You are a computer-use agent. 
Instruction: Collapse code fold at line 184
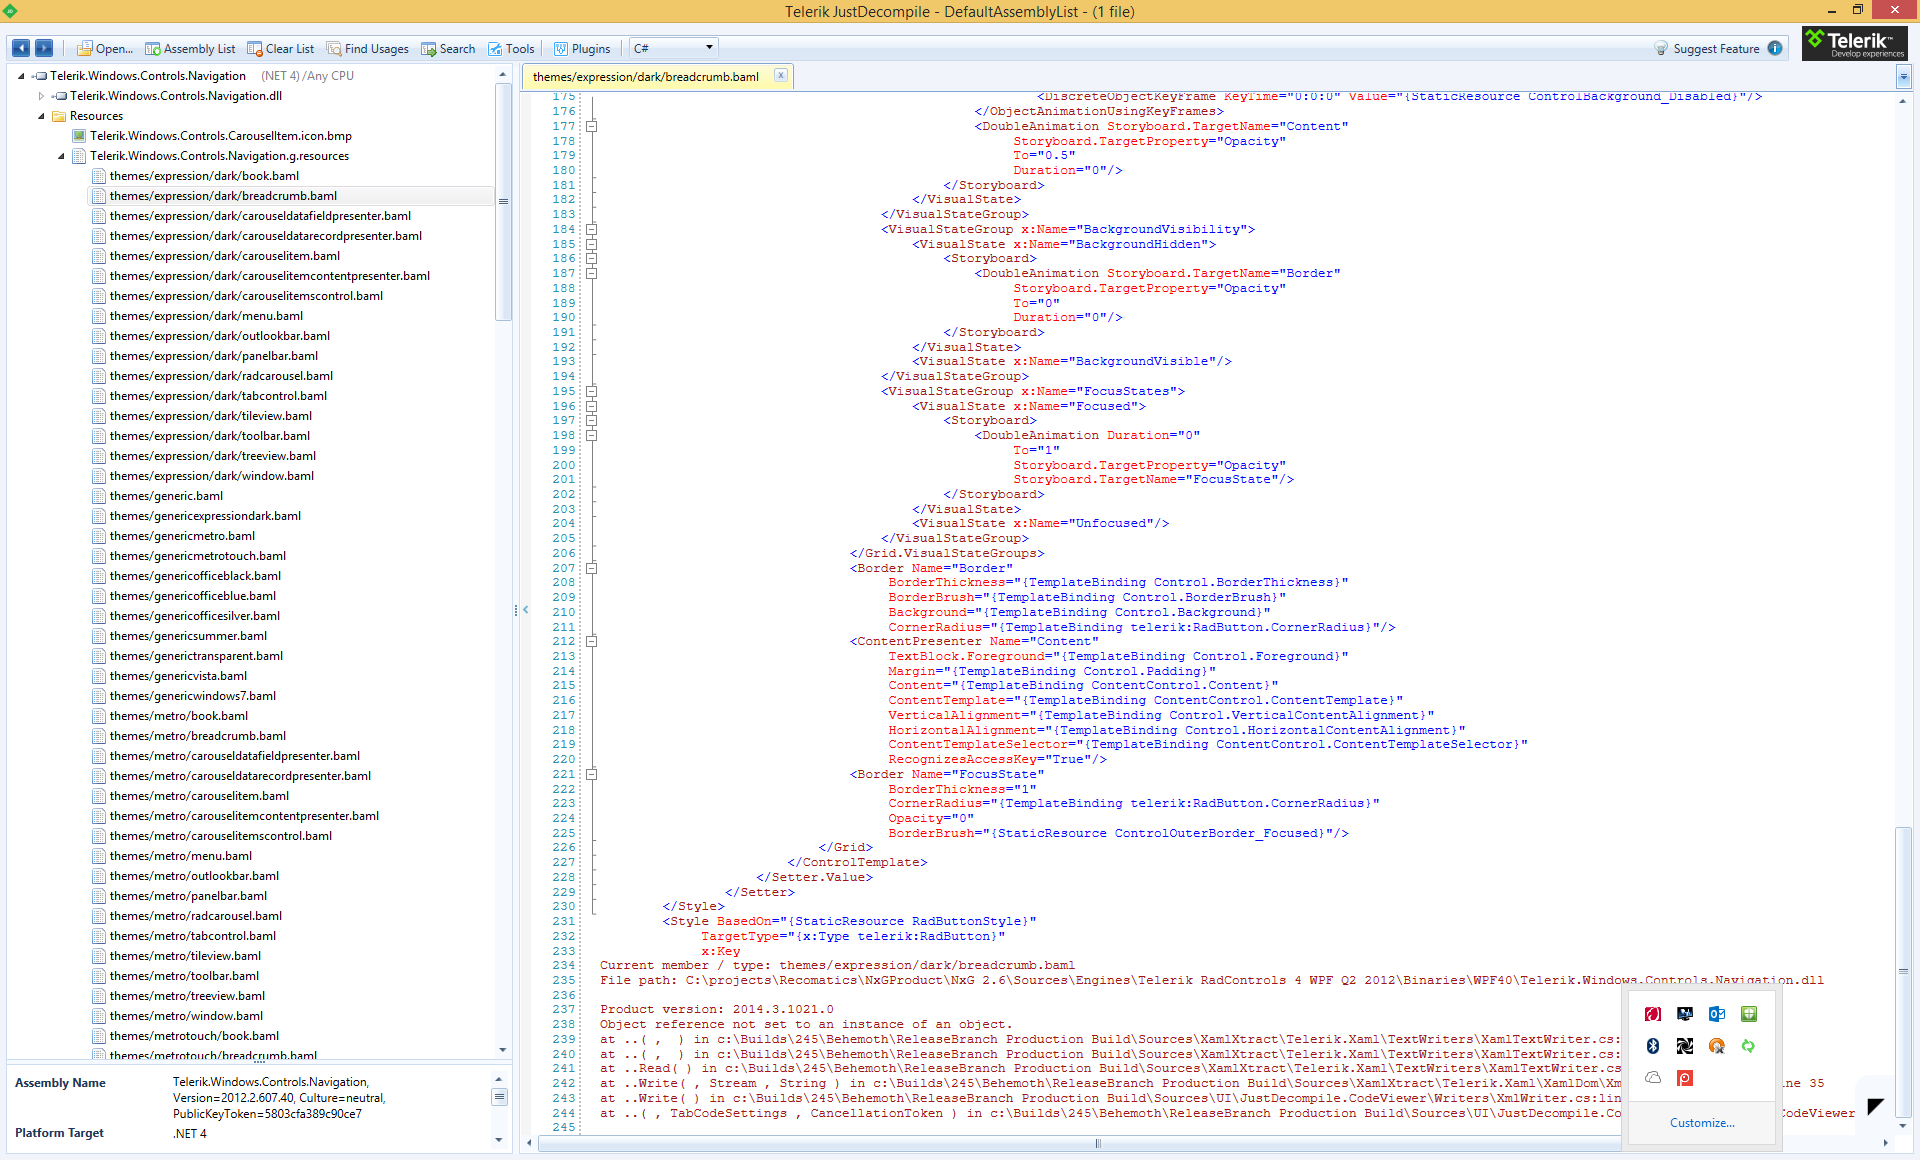coord(591,229)
